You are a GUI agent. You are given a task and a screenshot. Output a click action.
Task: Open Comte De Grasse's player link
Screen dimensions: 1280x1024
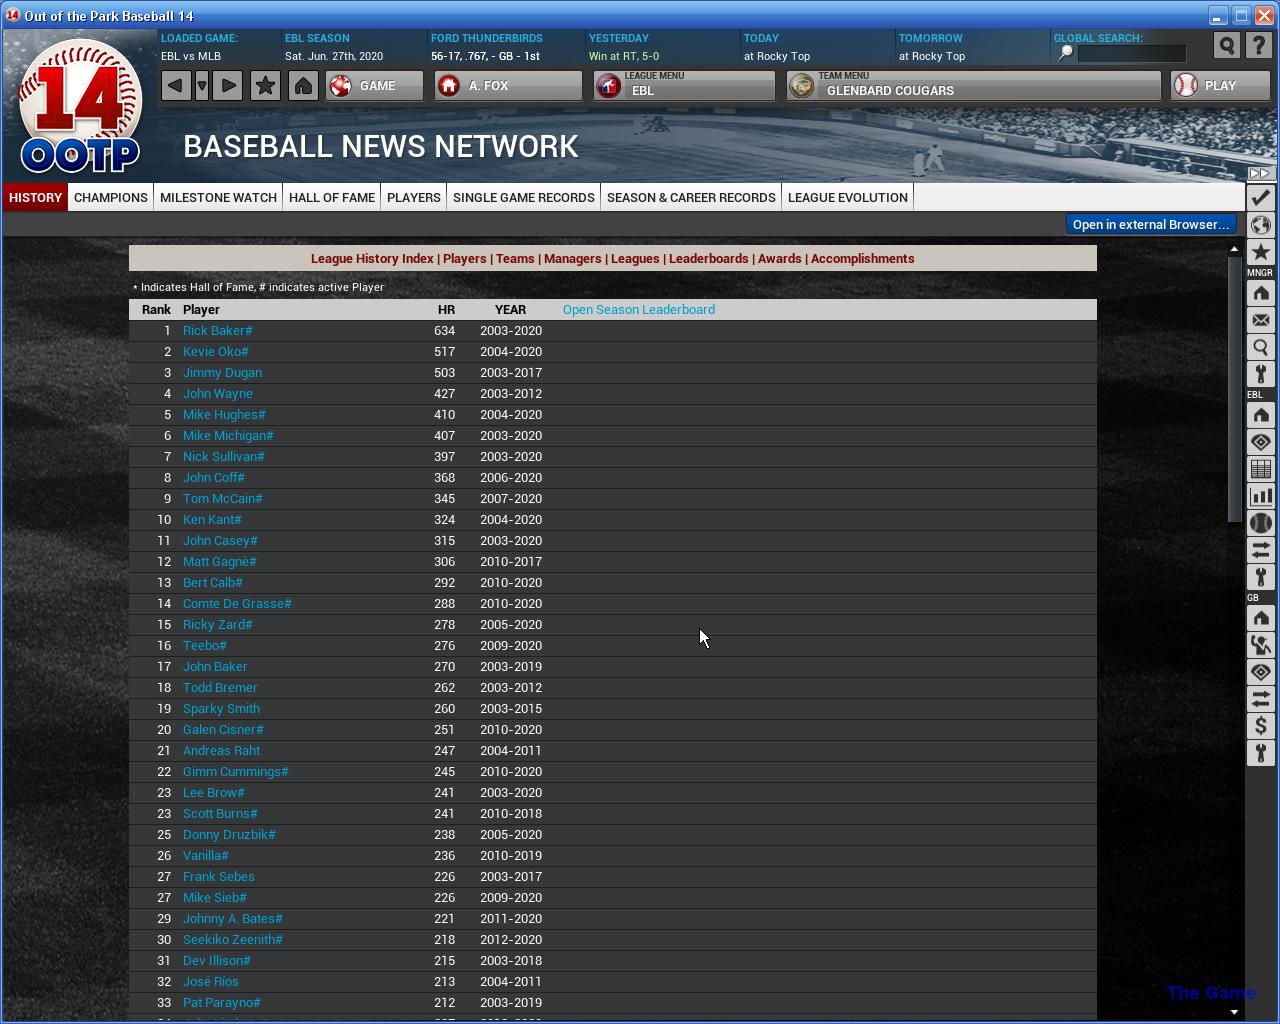[x=237, y=603]
